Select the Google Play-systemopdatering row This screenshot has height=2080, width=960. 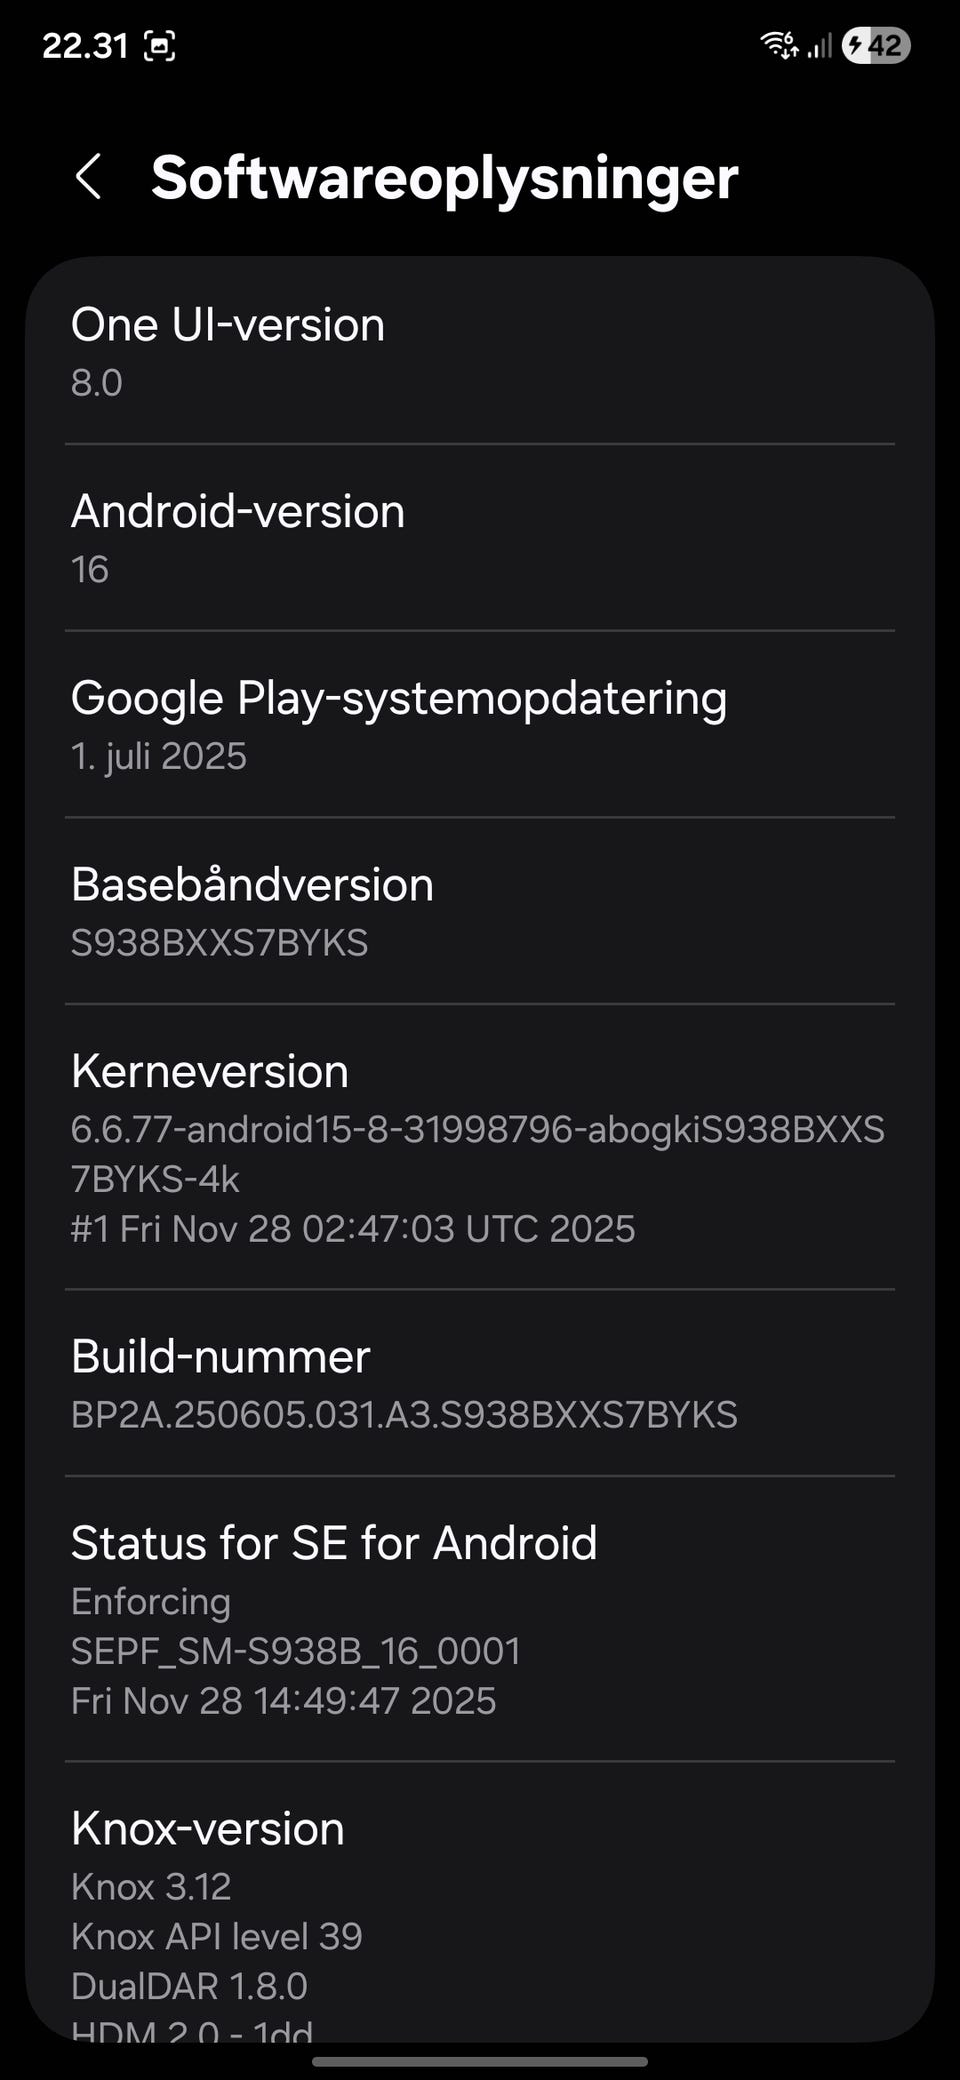pos(480,725)
